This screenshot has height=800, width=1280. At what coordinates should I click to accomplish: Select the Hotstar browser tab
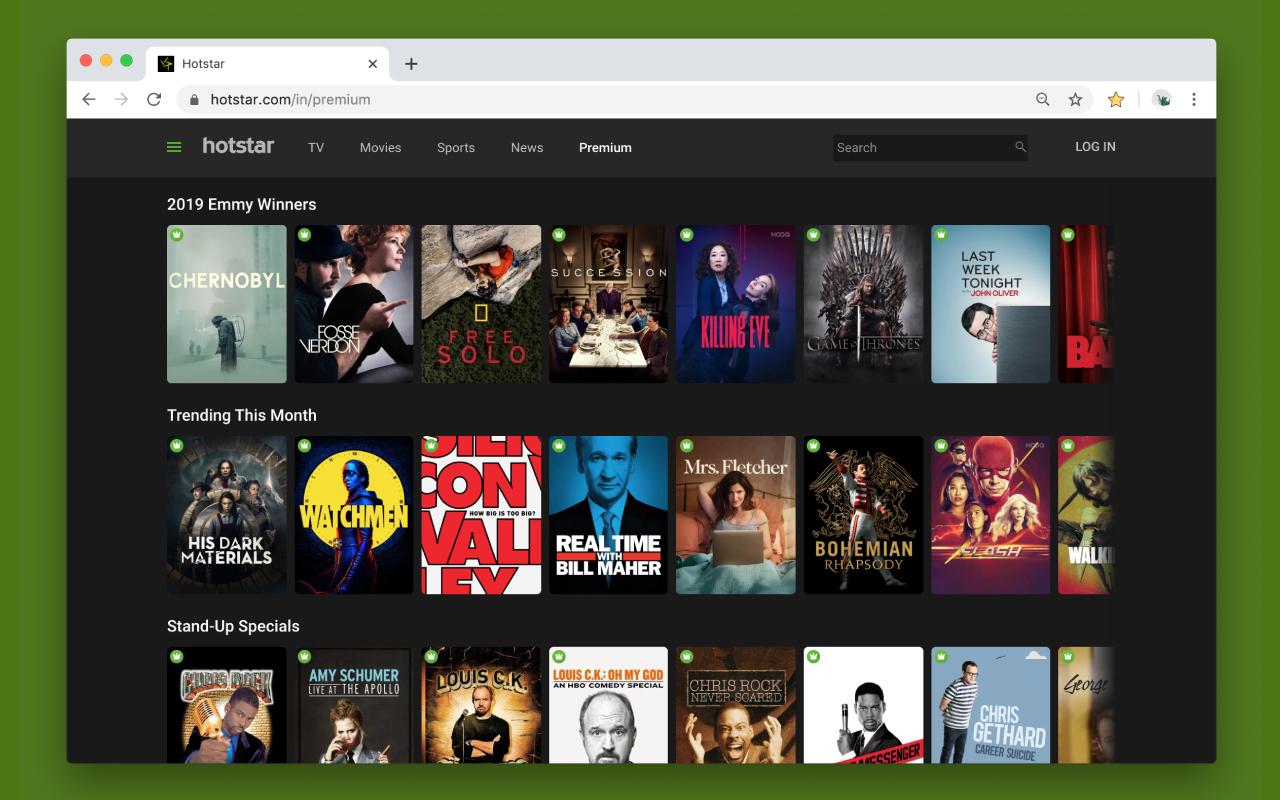point(266,64)
